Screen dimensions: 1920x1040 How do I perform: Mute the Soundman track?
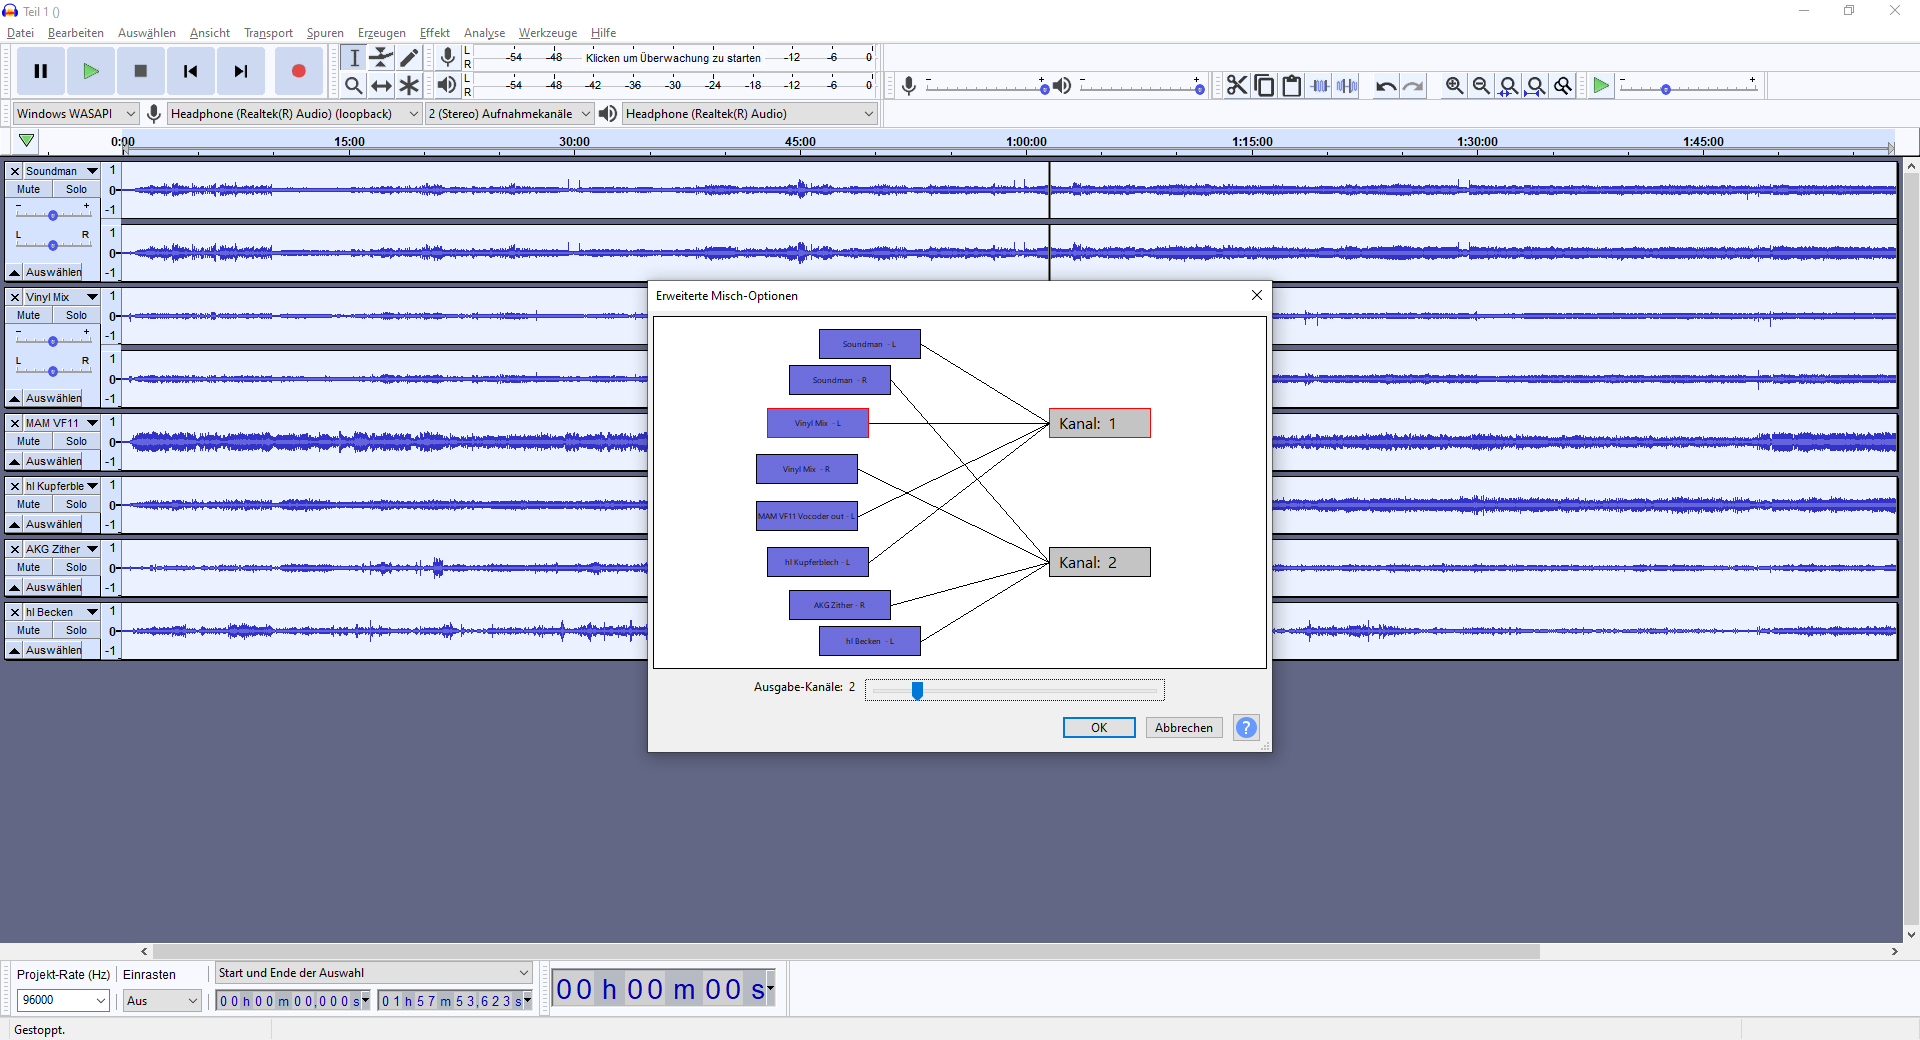[x=29, y=189]
